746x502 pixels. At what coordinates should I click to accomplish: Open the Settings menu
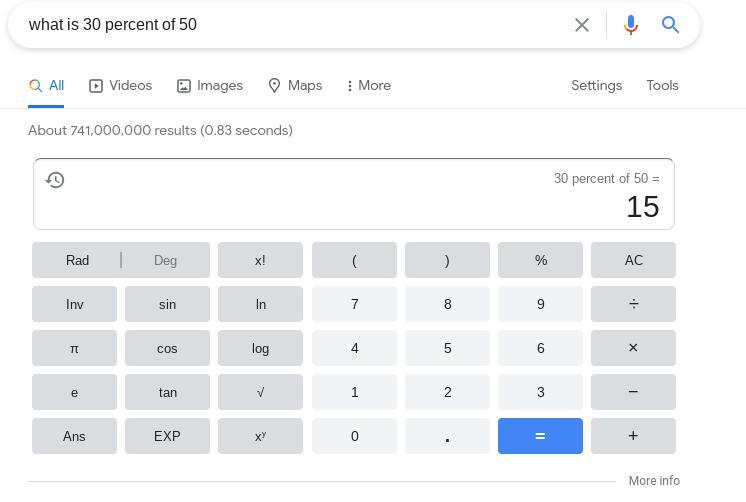tap(596, 86)
